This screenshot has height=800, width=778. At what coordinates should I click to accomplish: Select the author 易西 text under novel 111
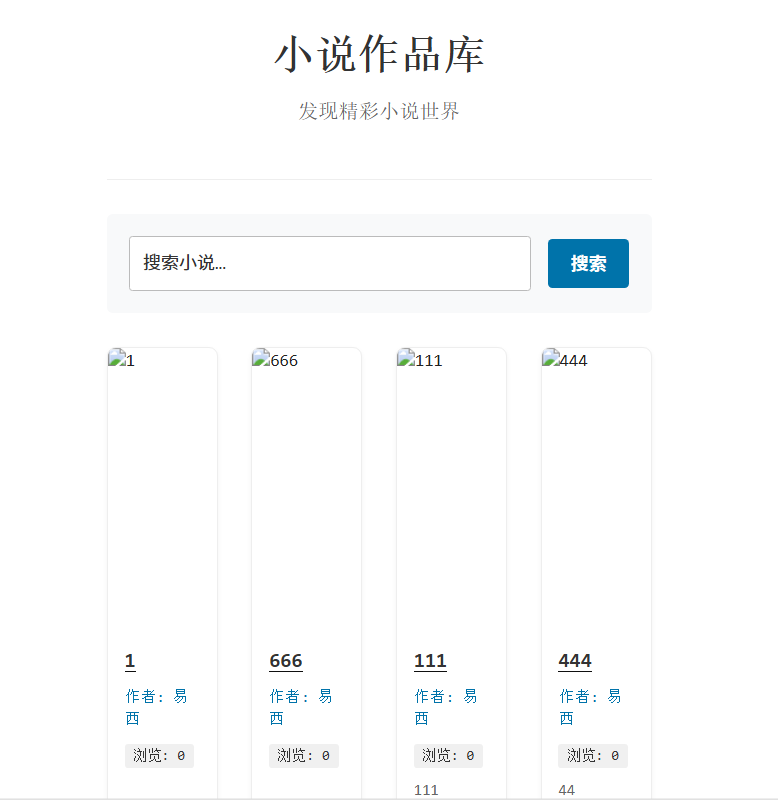(446, 706)
